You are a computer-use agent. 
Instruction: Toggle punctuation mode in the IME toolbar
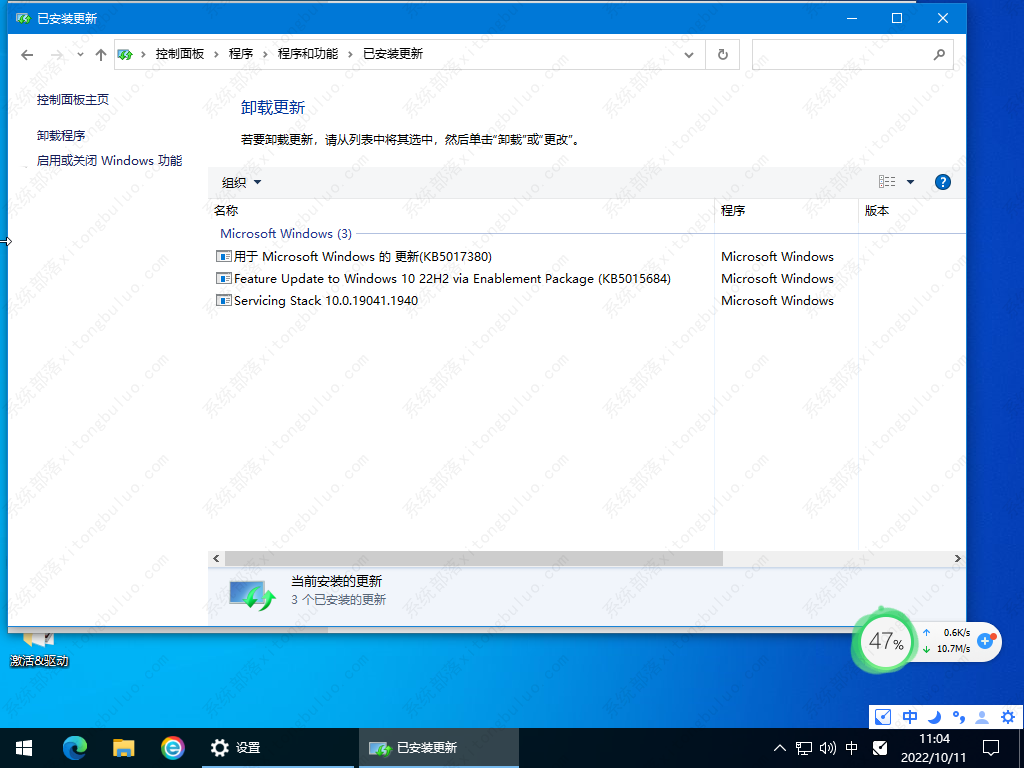(958, 717)
